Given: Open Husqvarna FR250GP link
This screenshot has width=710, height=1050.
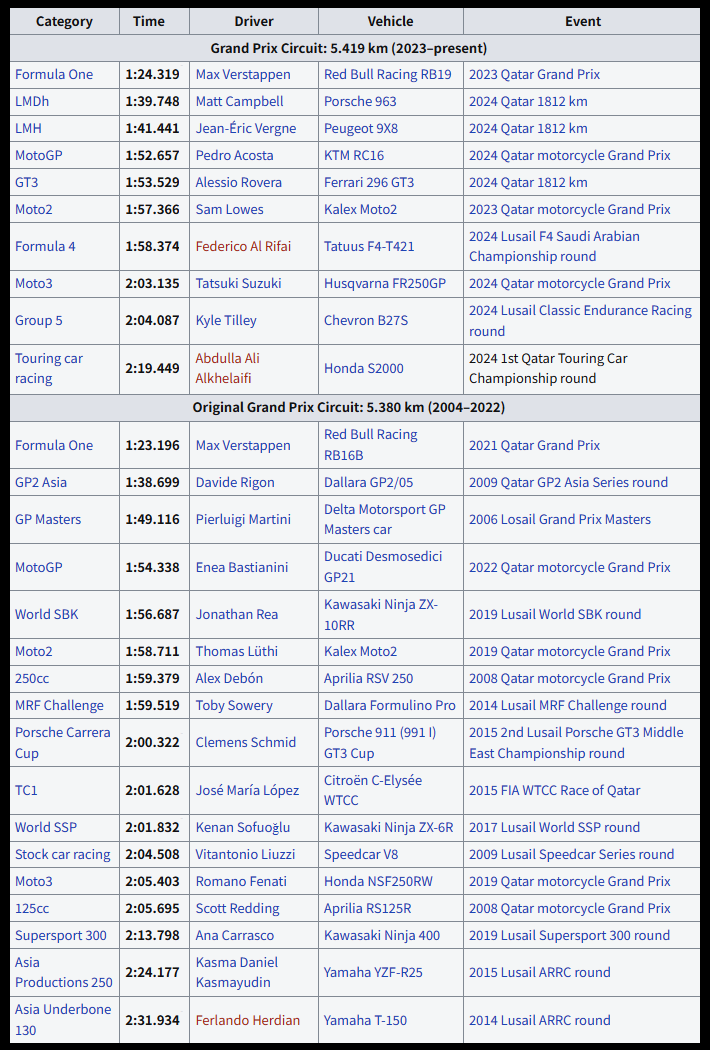Looking at the screenshot, I should click(385, 283).
